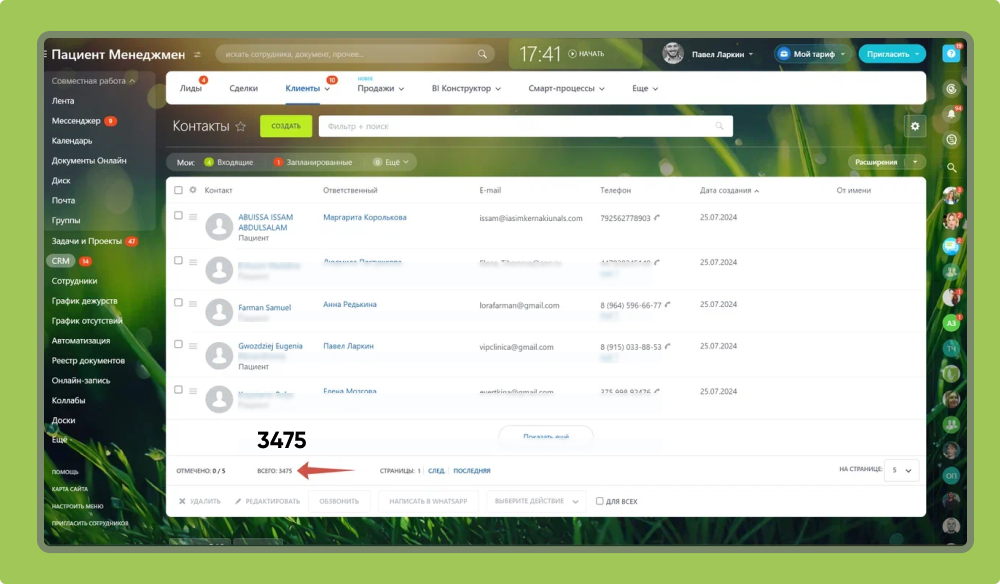Open the НА СТРАНИЦЕ page size dropdown

(x=901, y=471)
